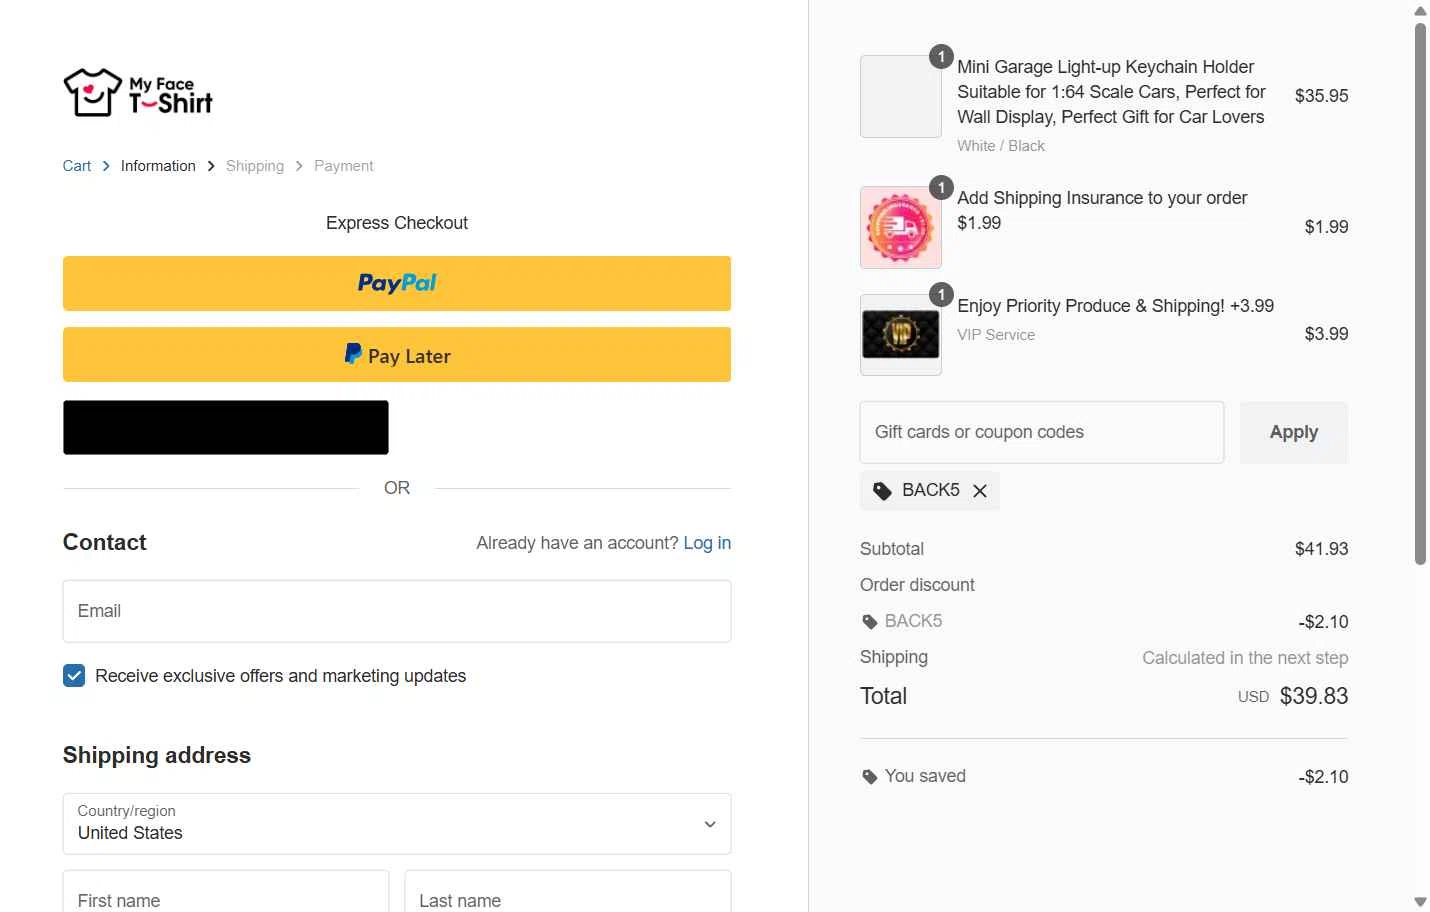Viewport: 1430px width, 912px height.
Task: Choose PayPal Pay Later button
Action: point(397,355)
